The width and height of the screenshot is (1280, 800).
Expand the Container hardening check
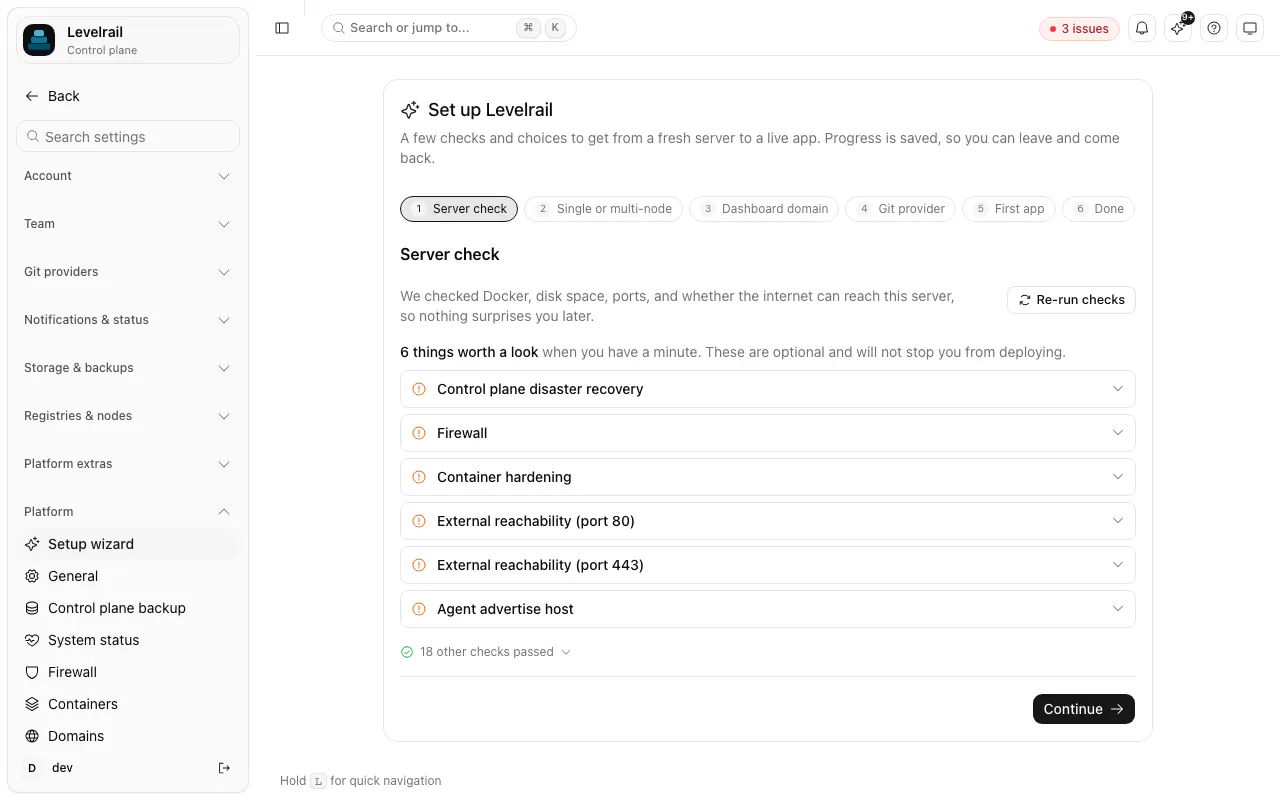tap(768, 477)
